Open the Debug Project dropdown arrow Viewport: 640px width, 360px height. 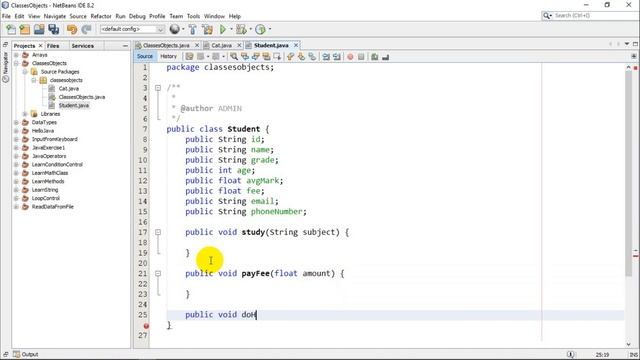pos(250,29)
